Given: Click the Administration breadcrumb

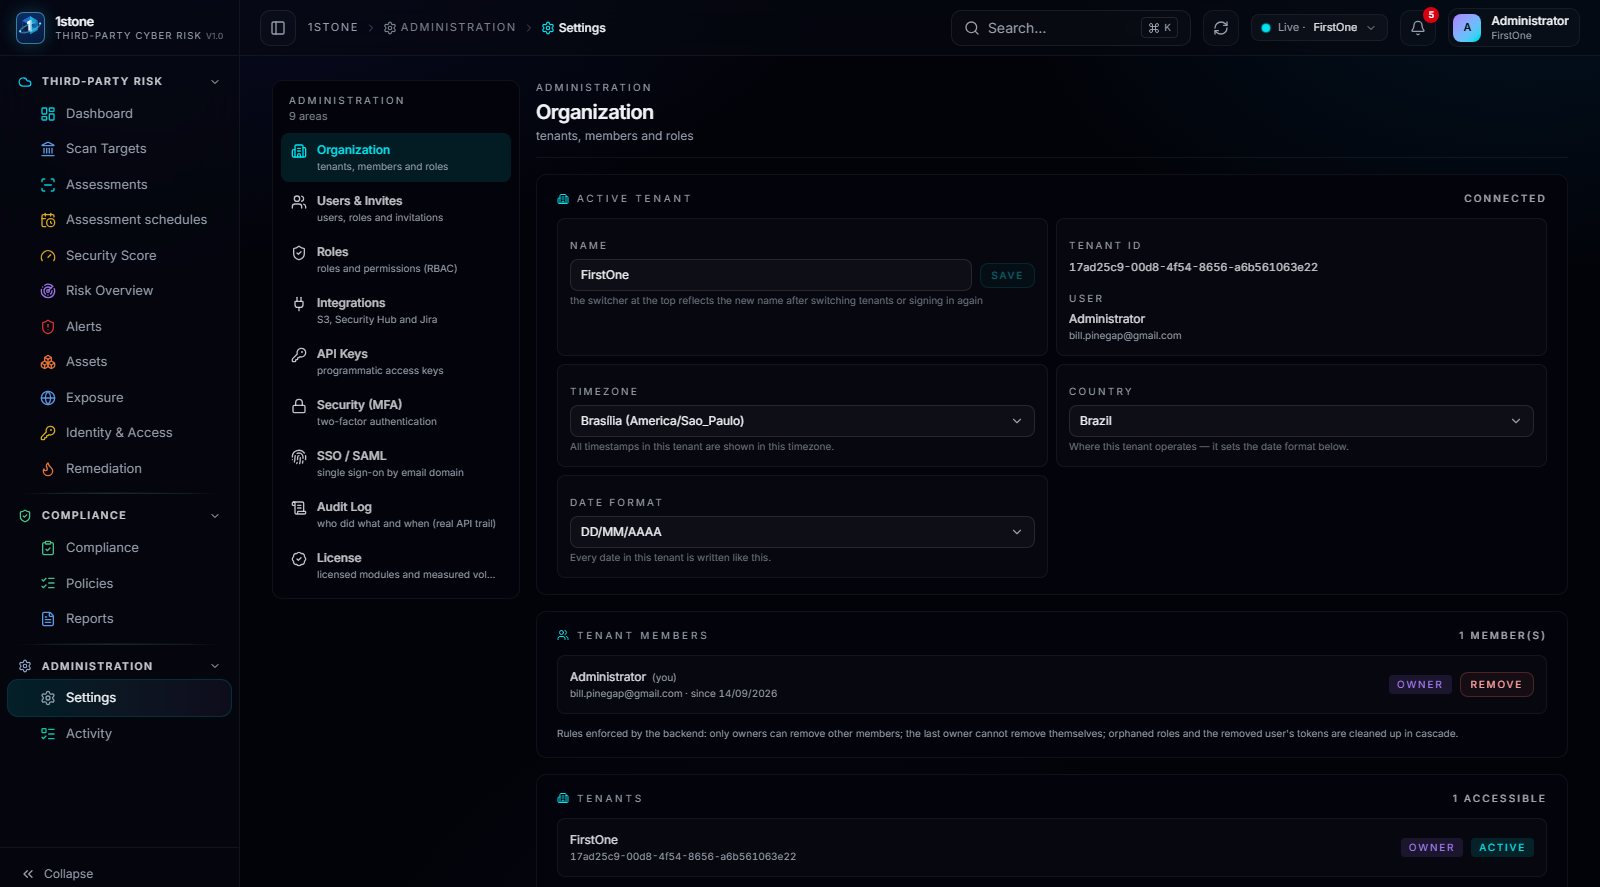Looking at the screenshot, I should (x=450, y=28).
